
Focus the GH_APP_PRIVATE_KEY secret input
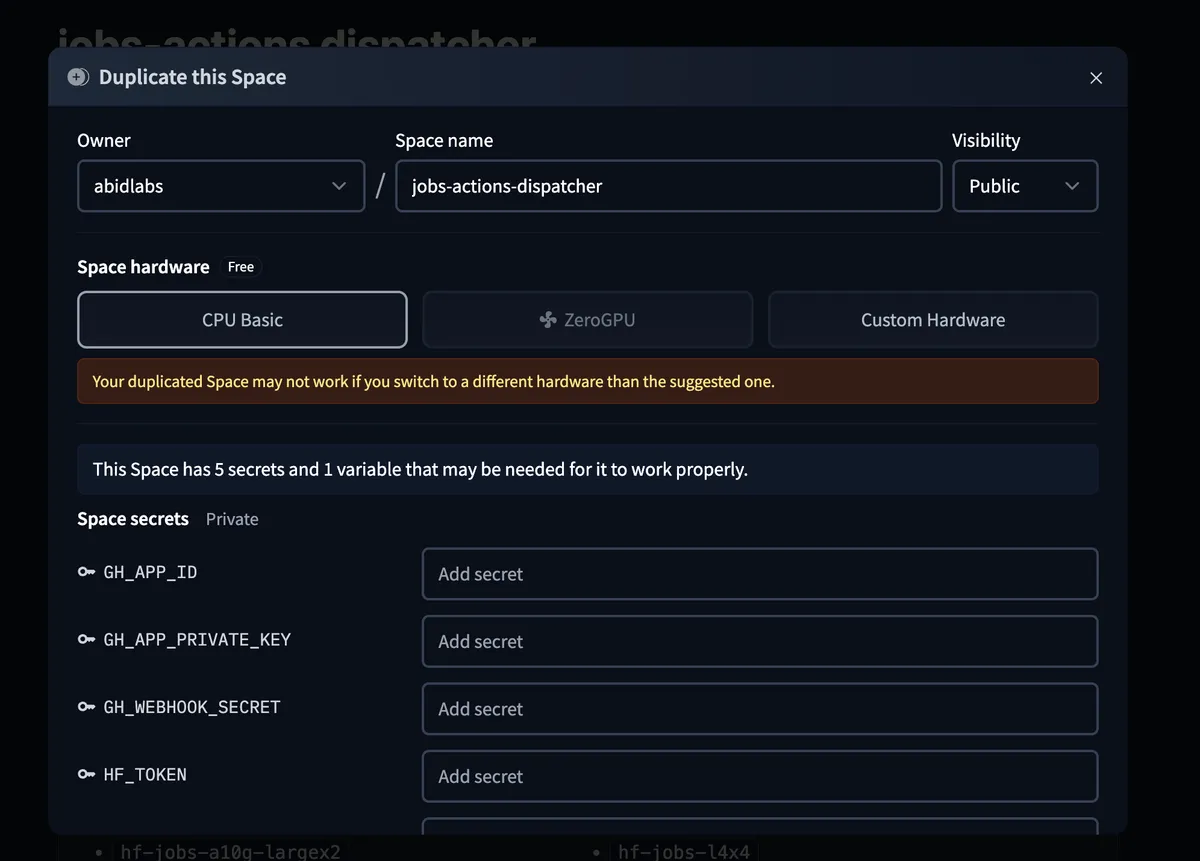point(760,641)
